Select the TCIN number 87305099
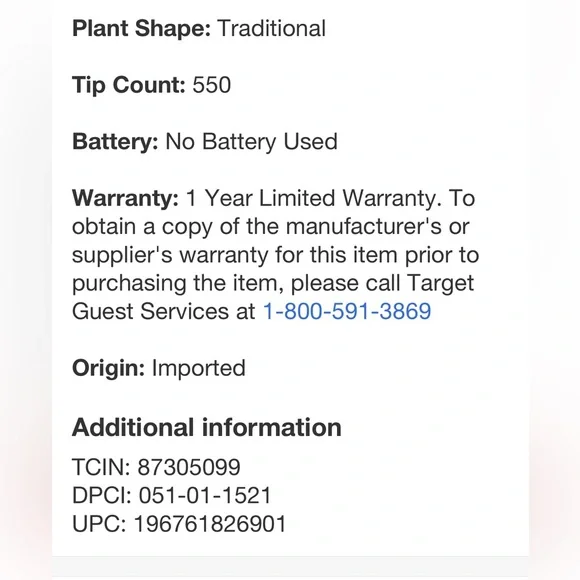This screenshot has width=580, height=580. coord(189,467)
